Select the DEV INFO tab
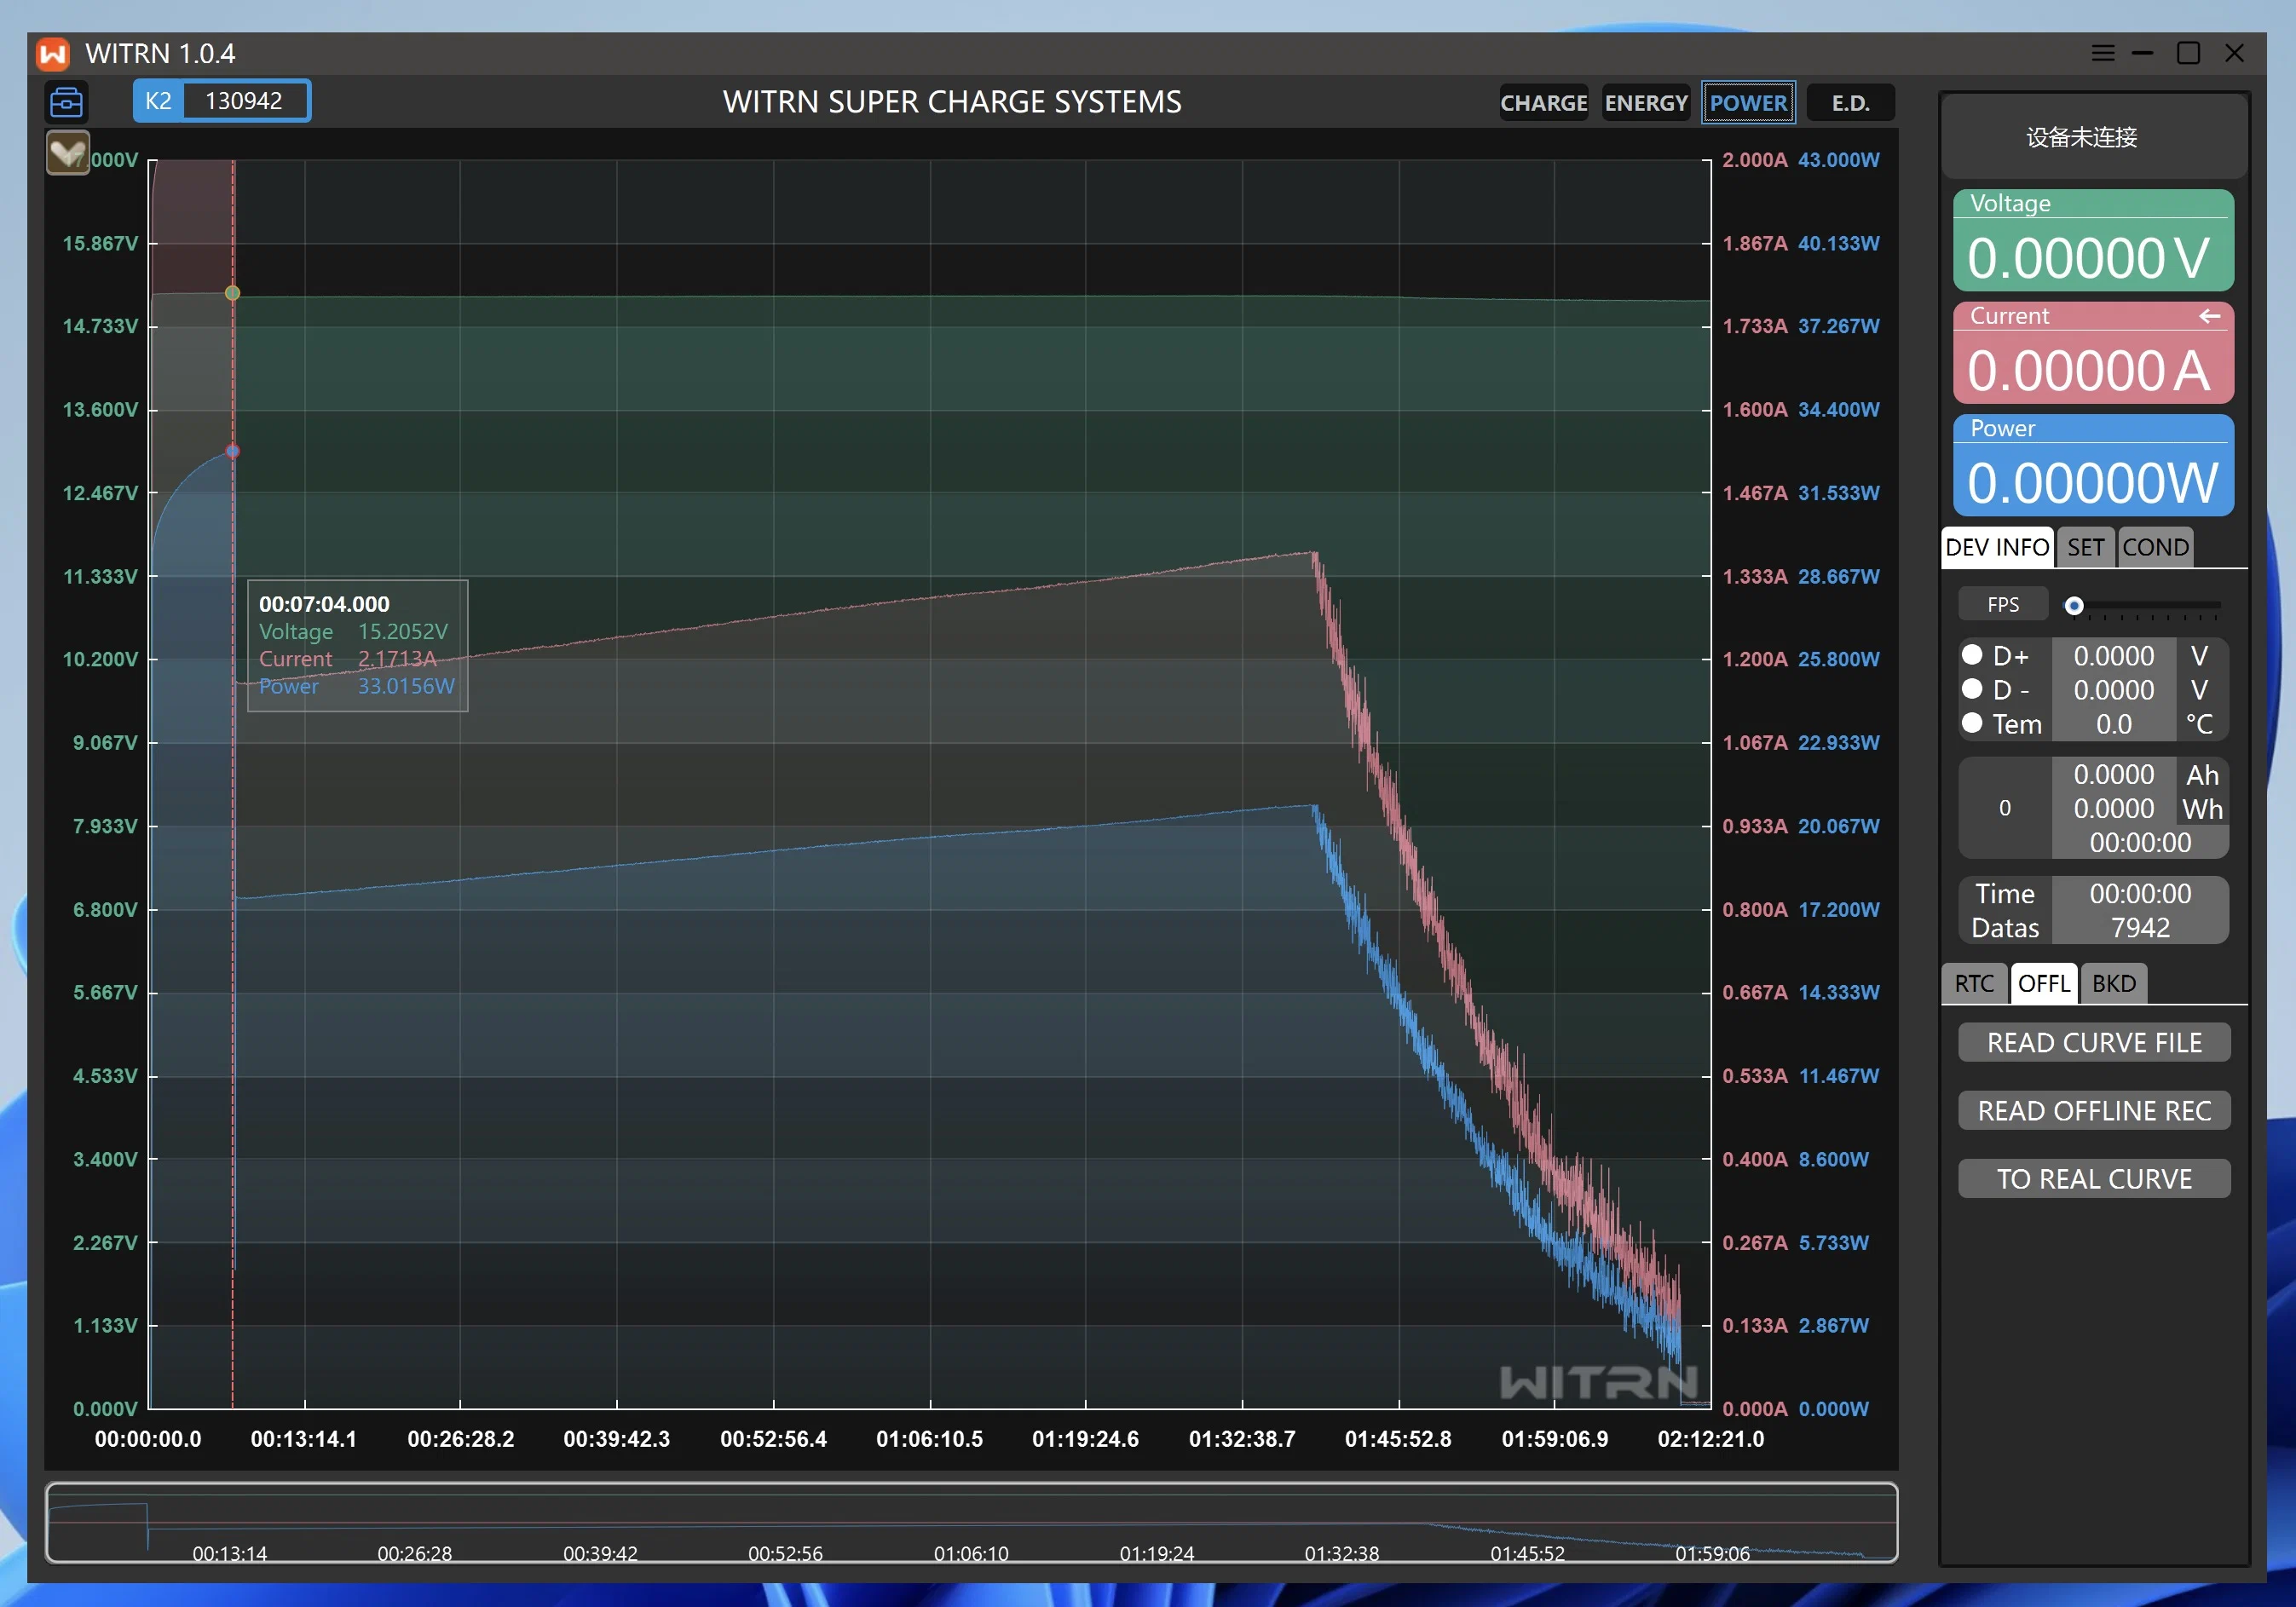2296x1607 pixels. [1997, 547]
